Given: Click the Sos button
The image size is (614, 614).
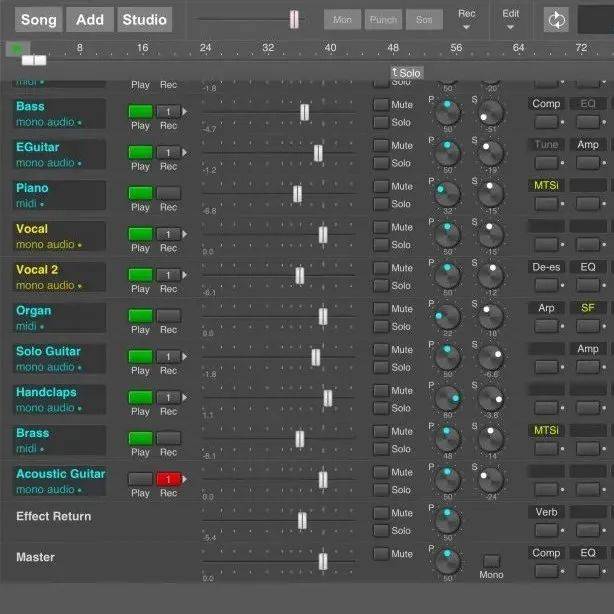Looking at the screenshot, I should click(x=424, y=20).
